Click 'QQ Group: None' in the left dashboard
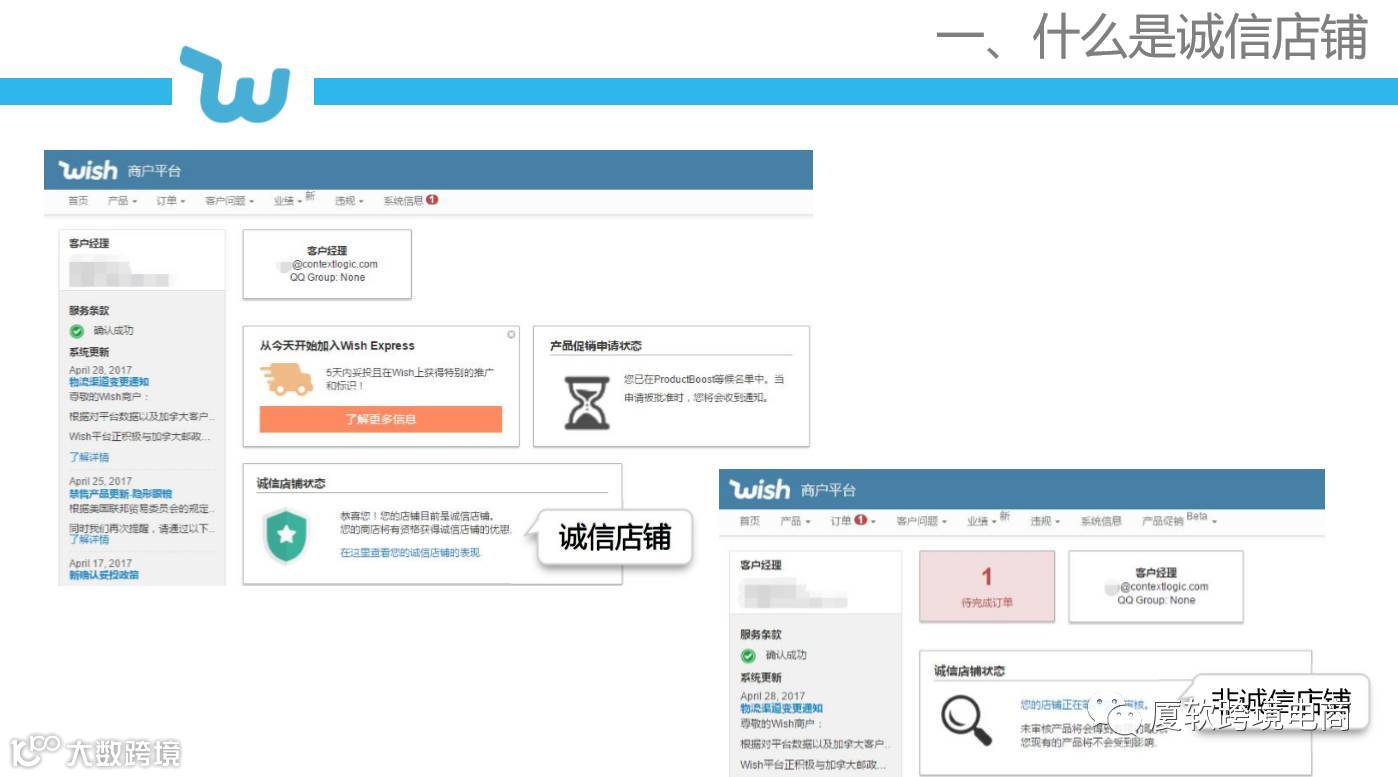 coord(327,278)
